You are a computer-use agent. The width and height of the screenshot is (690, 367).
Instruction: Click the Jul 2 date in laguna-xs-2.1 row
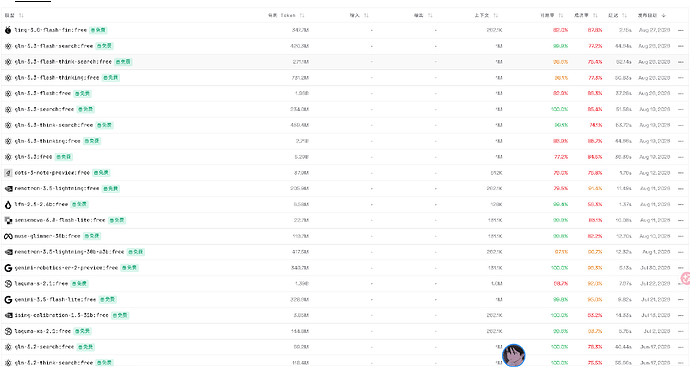pyautogui.click(x=657, y=331)
